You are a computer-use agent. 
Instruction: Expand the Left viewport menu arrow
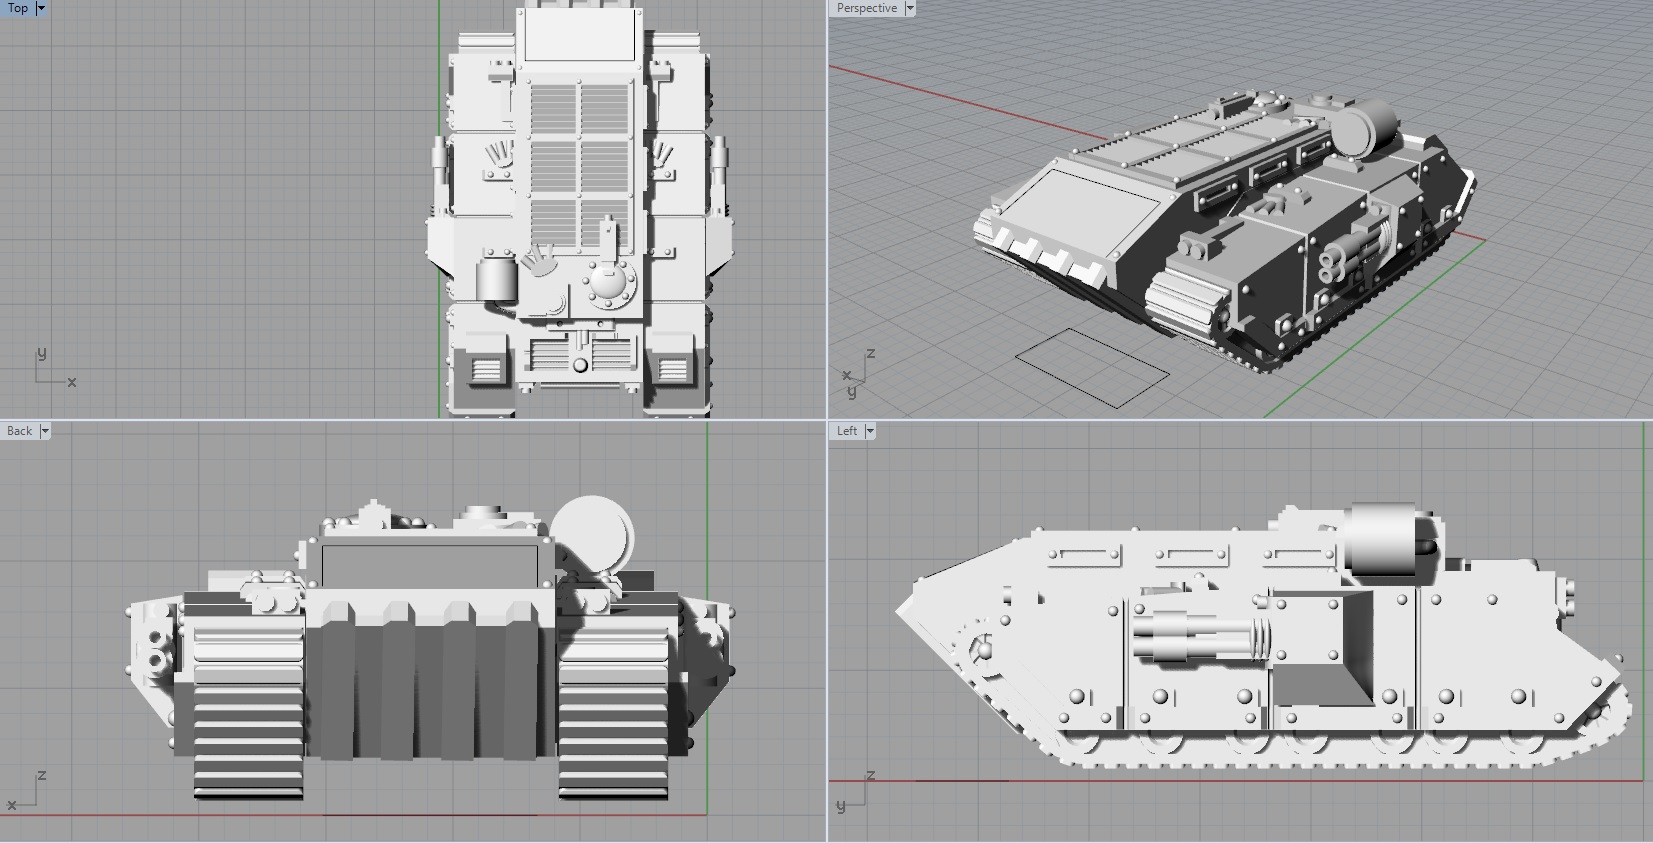(x=870, y=431)
